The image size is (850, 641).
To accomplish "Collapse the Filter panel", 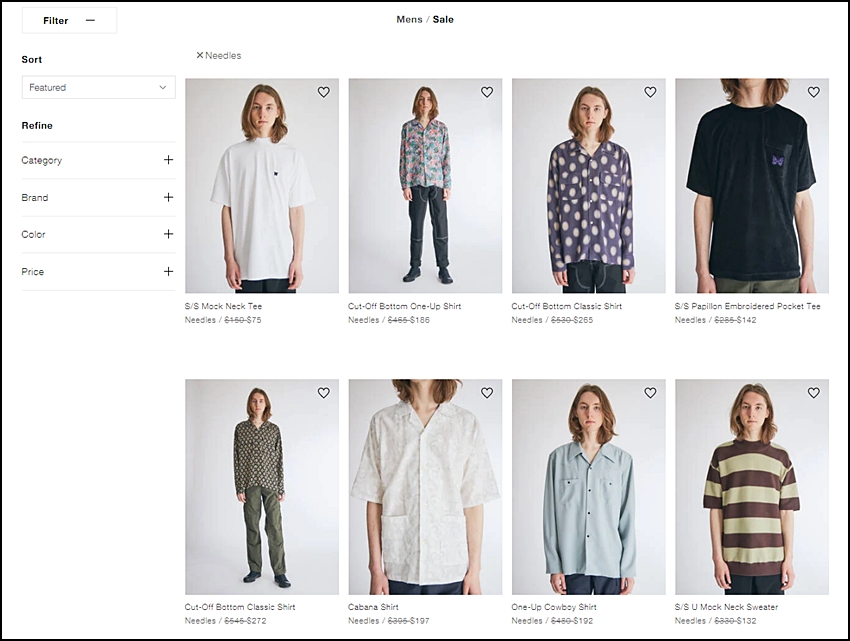I will tap(69, 21).
